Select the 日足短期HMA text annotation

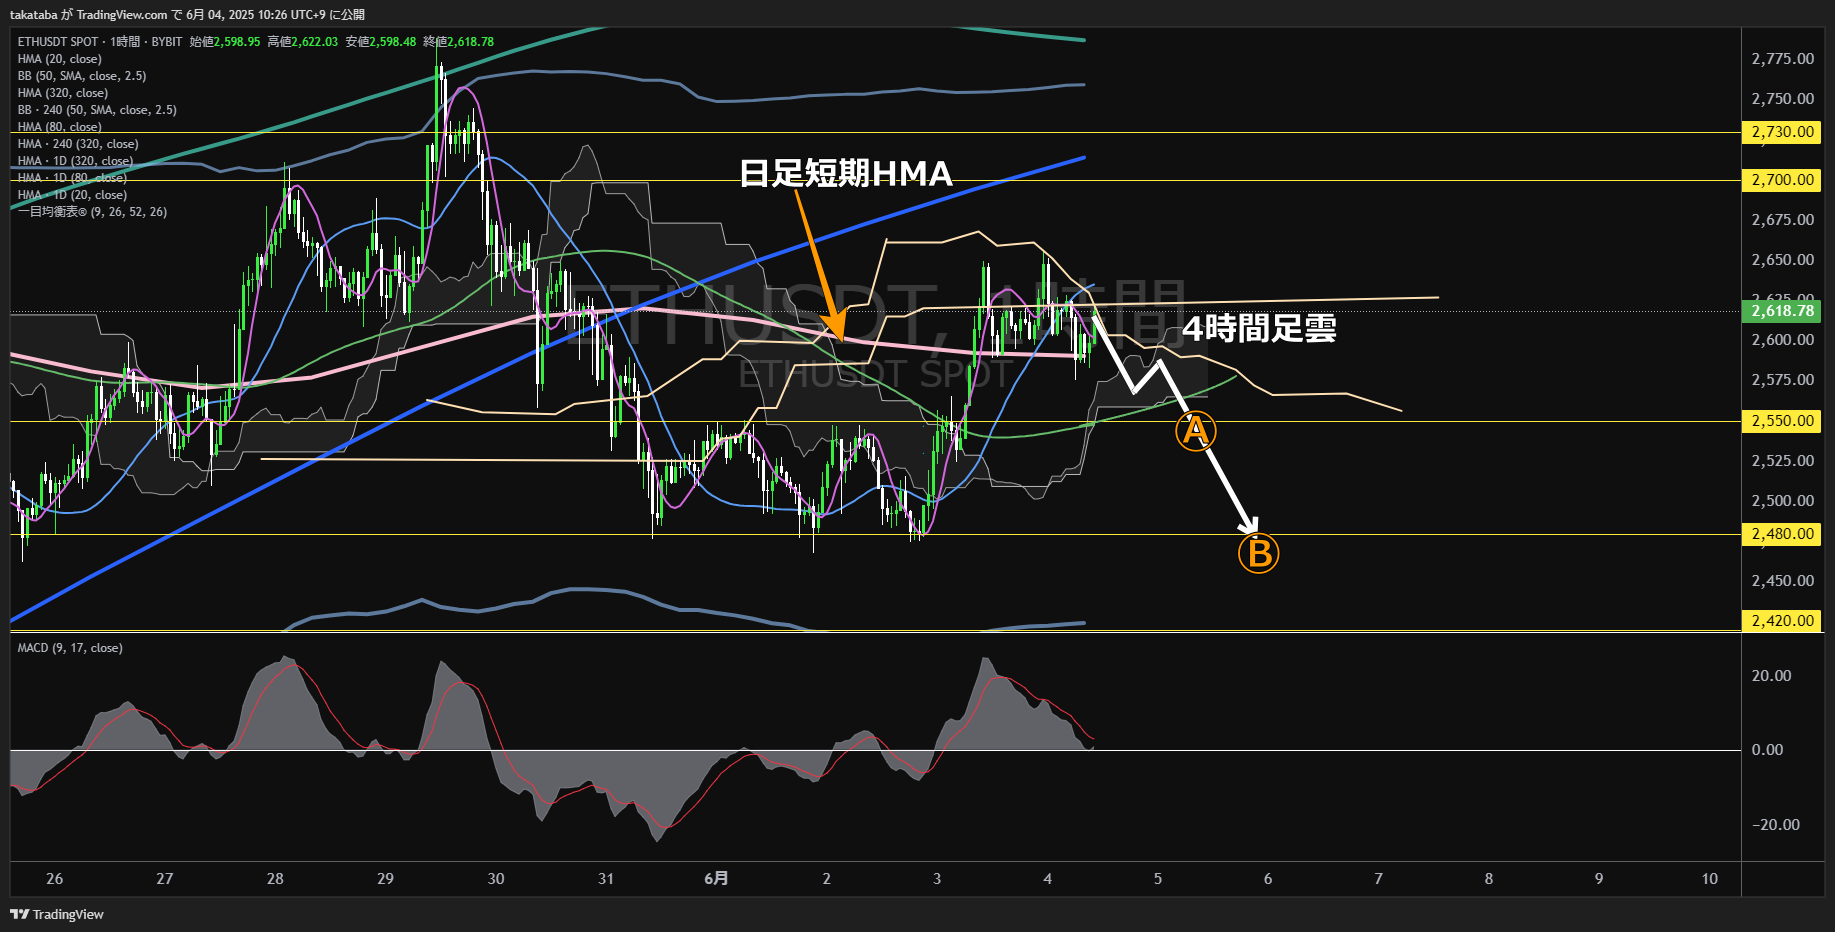[846, 174]
